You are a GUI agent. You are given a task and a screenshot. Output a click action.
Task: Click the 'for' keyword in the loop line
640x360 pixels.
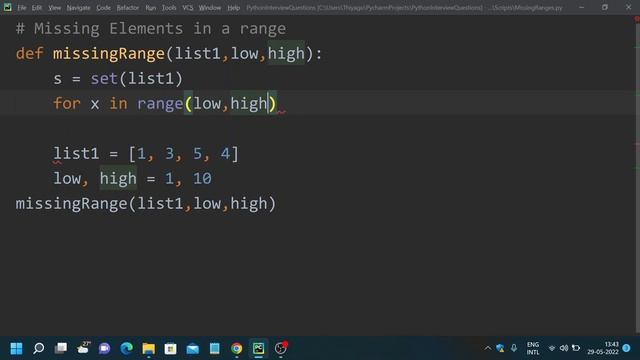pyautogui.click(x=67, y=103)
